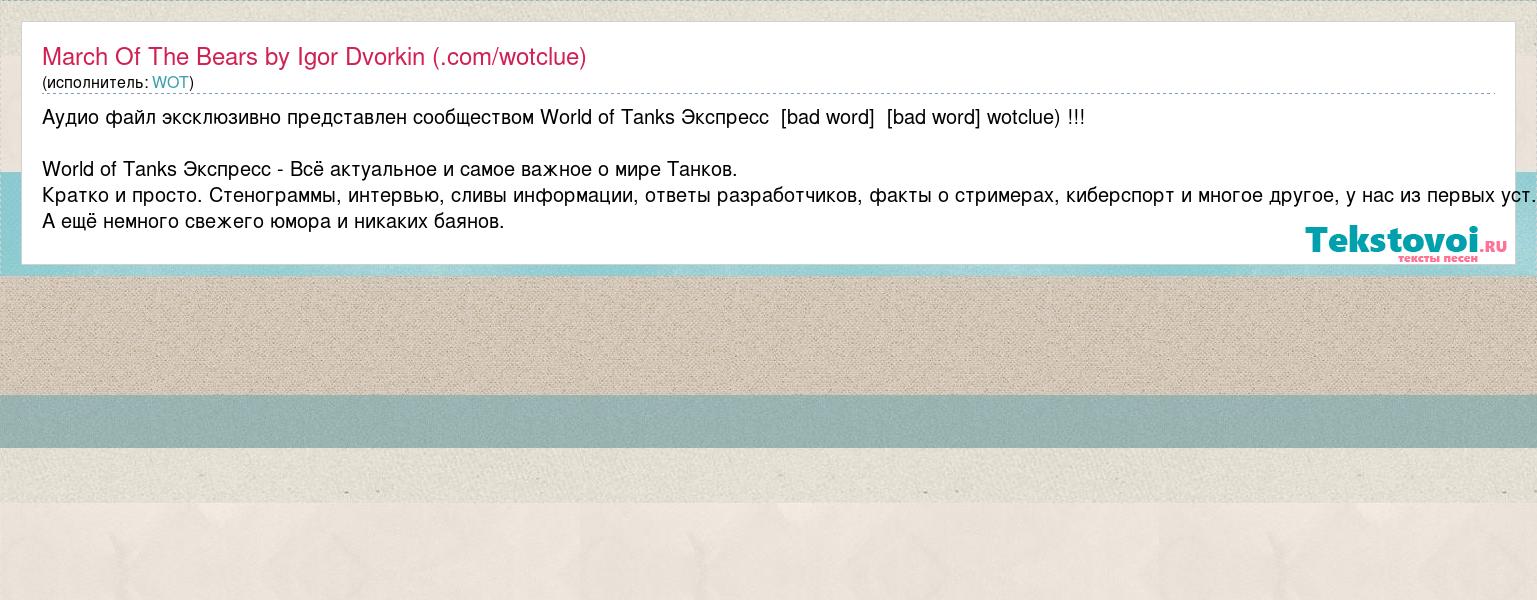This screenshot has height=600, width=1537.
Task: Open the Tekstovoi.ru logo link
Action: 1405,243
